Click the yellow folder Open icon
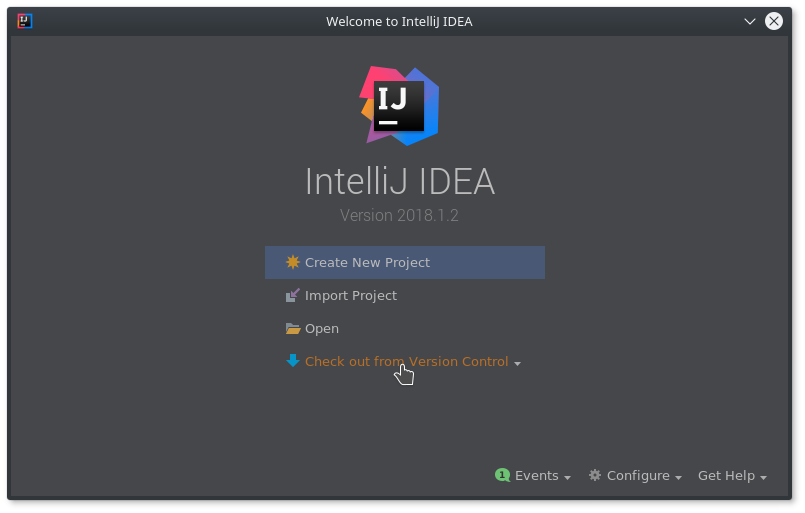Image resolution: width=805 pixels, height=513 pixels. pos(293,329)
